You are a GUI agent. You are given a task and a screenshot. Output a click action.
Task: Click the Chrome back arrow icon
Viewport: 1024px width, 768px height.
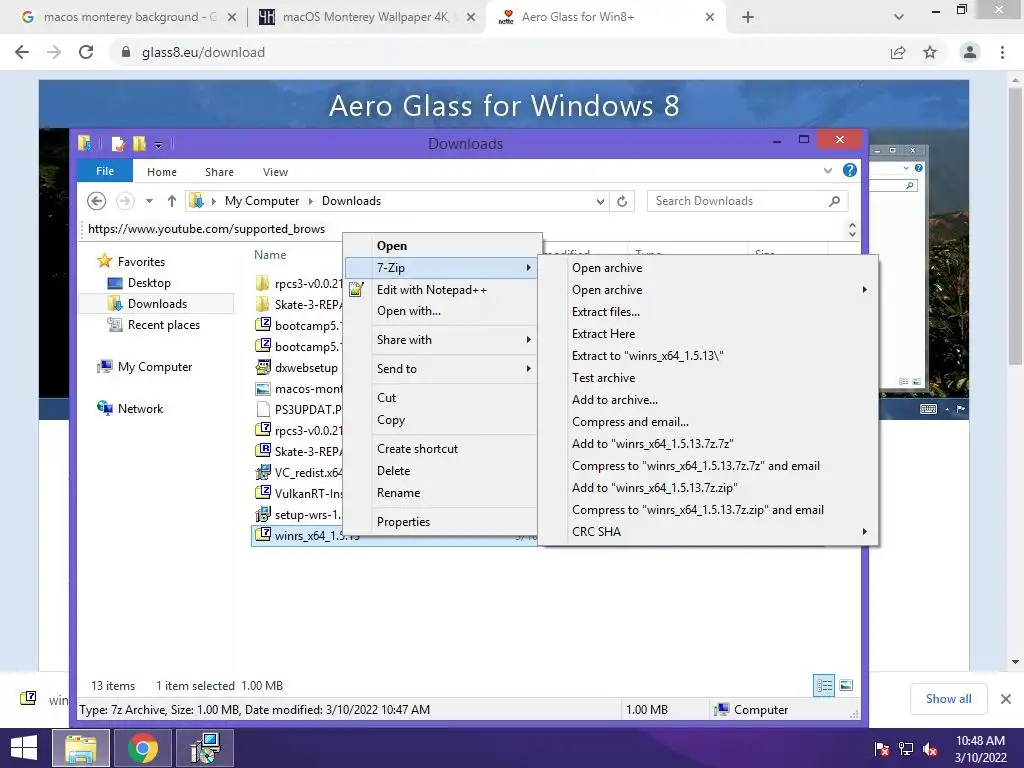click(22, 52)
